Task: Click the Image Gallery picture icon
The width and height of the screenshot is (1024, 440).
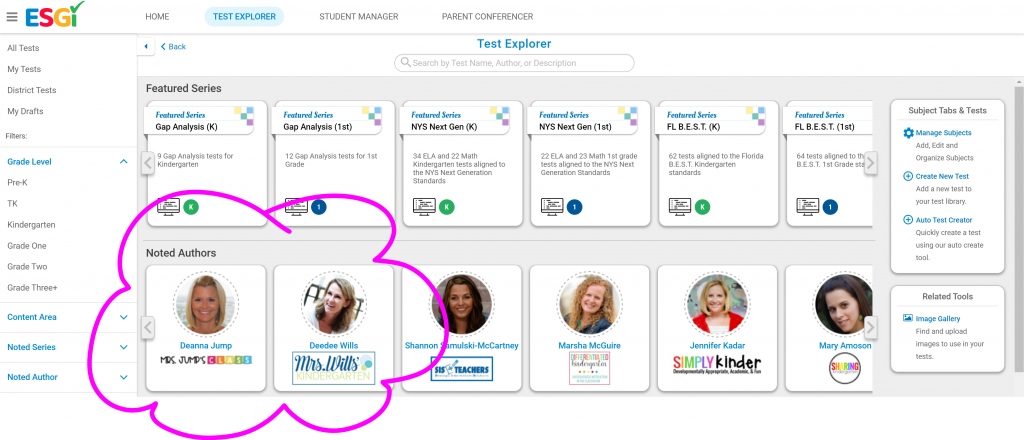Action: click(x=908, y=318)
